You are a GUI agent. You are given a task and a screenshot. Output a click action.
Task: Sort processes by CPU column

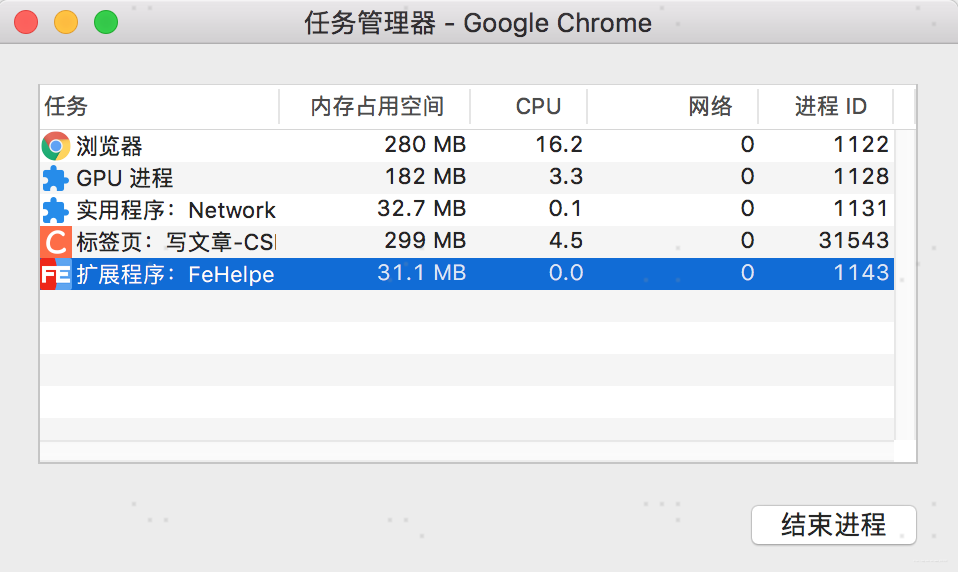click(x=538, y=106)
